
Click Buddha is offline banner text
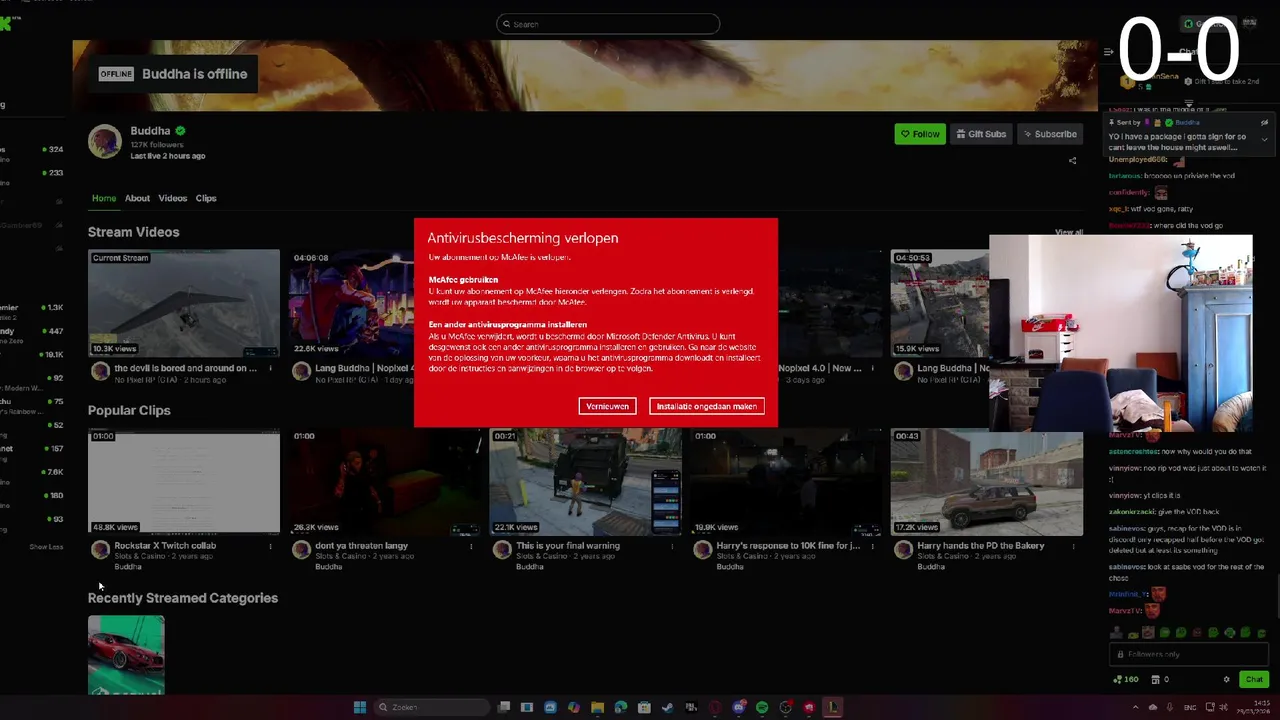click(x=194, y=74)
